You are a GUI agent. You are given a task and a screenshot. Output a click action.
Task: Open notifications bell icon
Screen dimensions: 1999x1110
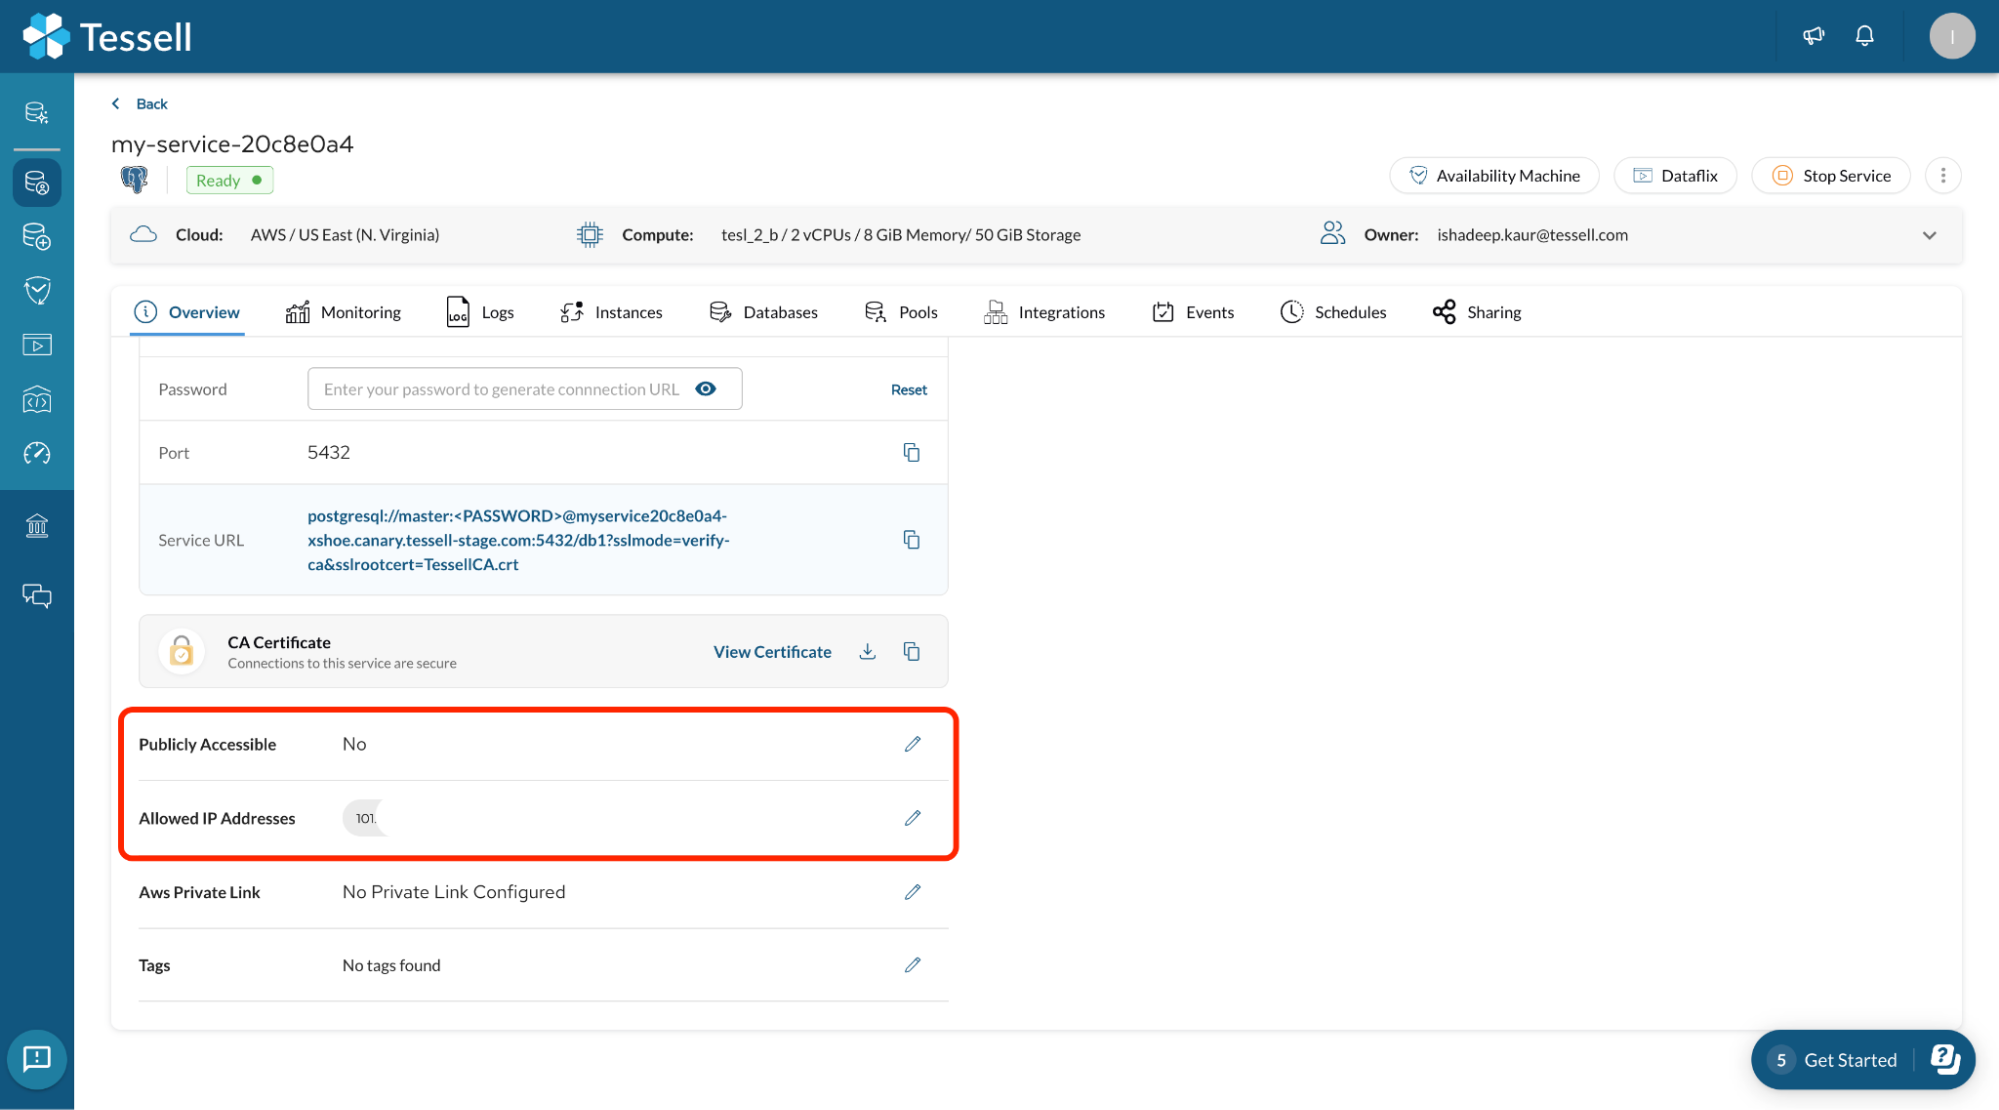1864,36
